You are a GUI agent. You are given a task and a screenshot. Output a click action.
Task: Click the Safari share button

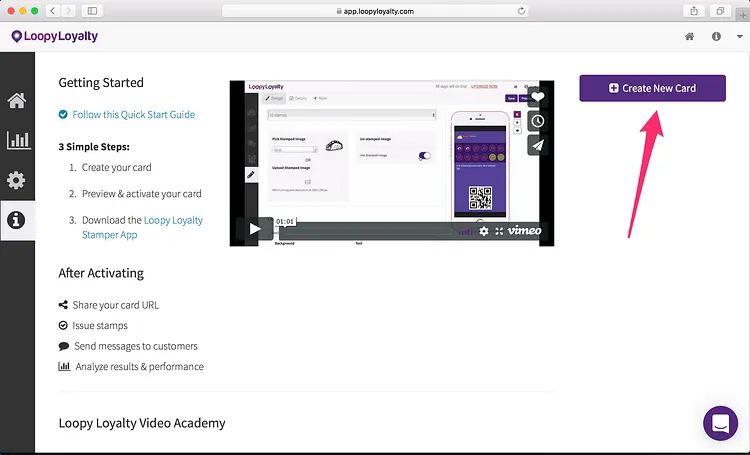click(x=694, y=11)
